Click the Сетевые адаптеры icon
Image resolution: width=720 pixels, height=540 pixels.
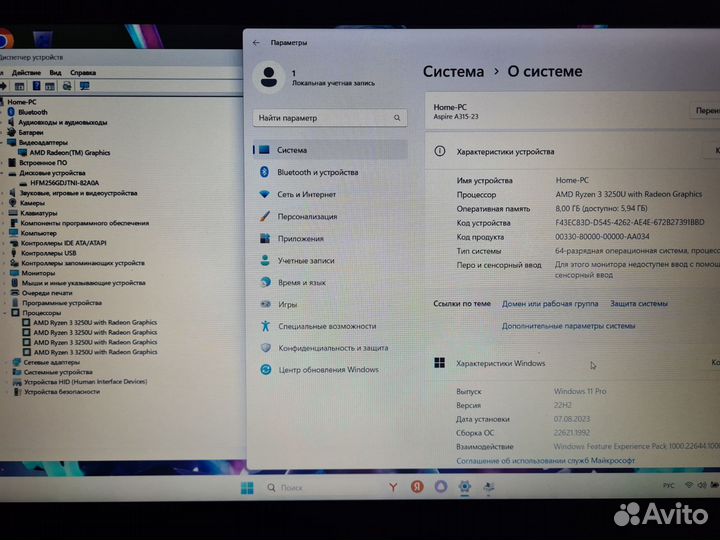pos(17,362)
